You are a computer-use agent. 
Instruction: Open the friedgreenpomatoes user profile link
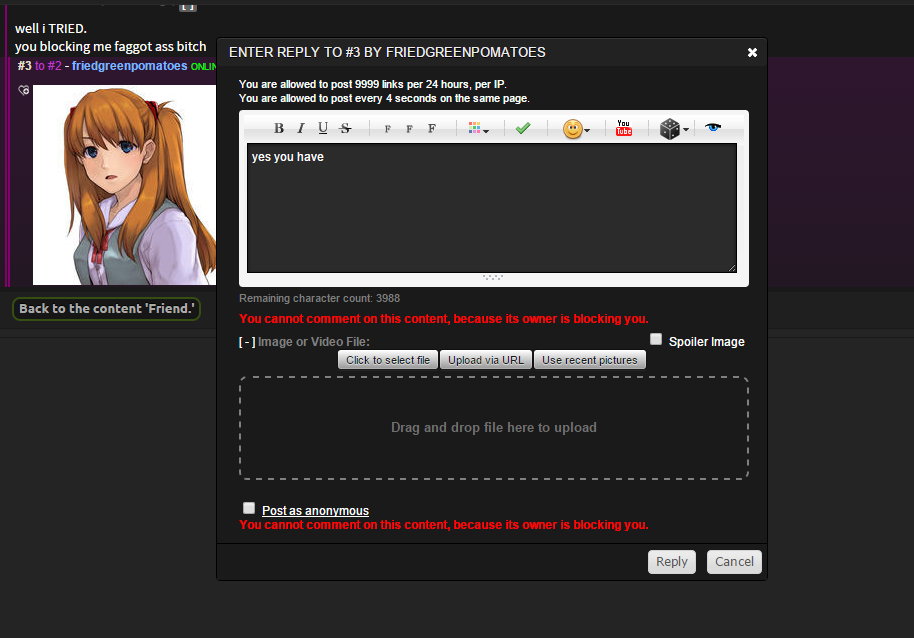coord(129,65)
